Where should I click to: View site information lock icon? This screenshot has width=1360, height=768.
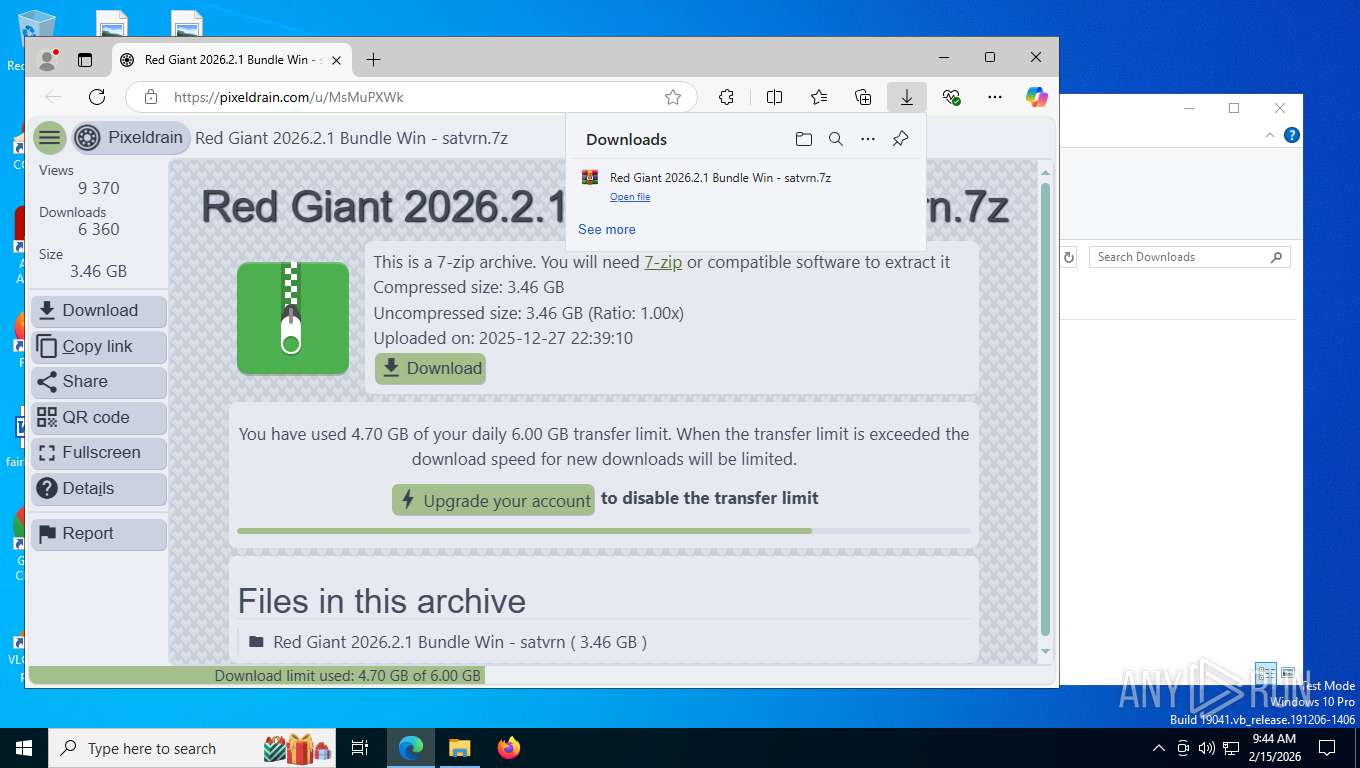click(151, 97)
